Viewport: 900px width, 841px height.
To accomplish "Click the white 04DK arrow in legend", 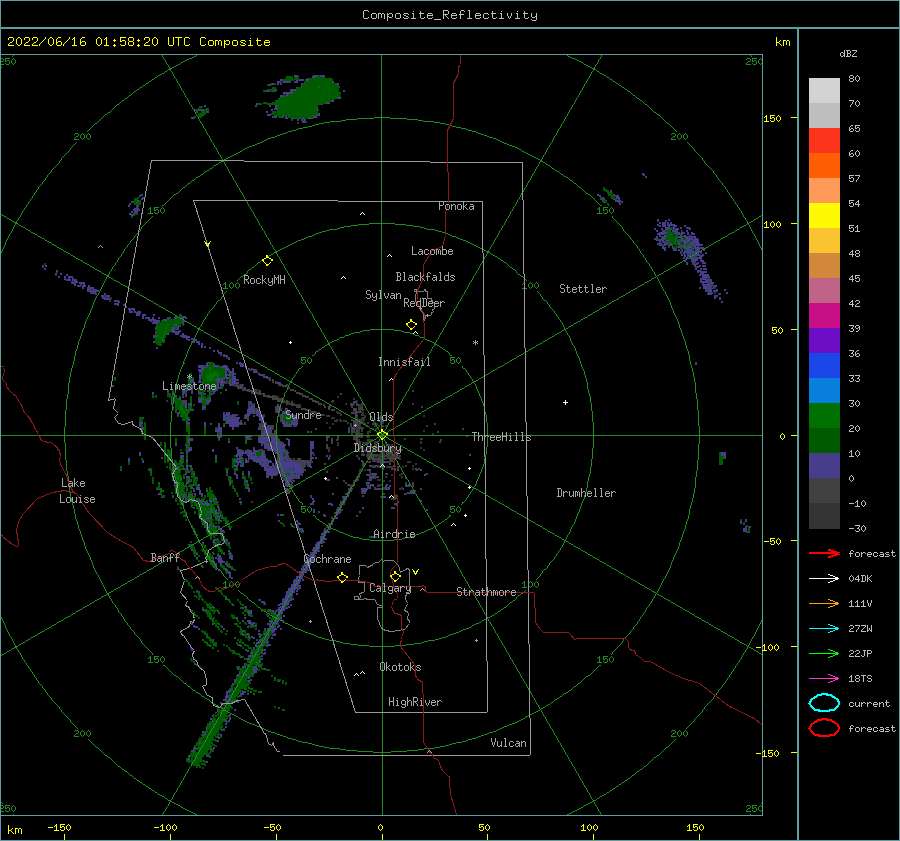I will click(x=824, y=578).
